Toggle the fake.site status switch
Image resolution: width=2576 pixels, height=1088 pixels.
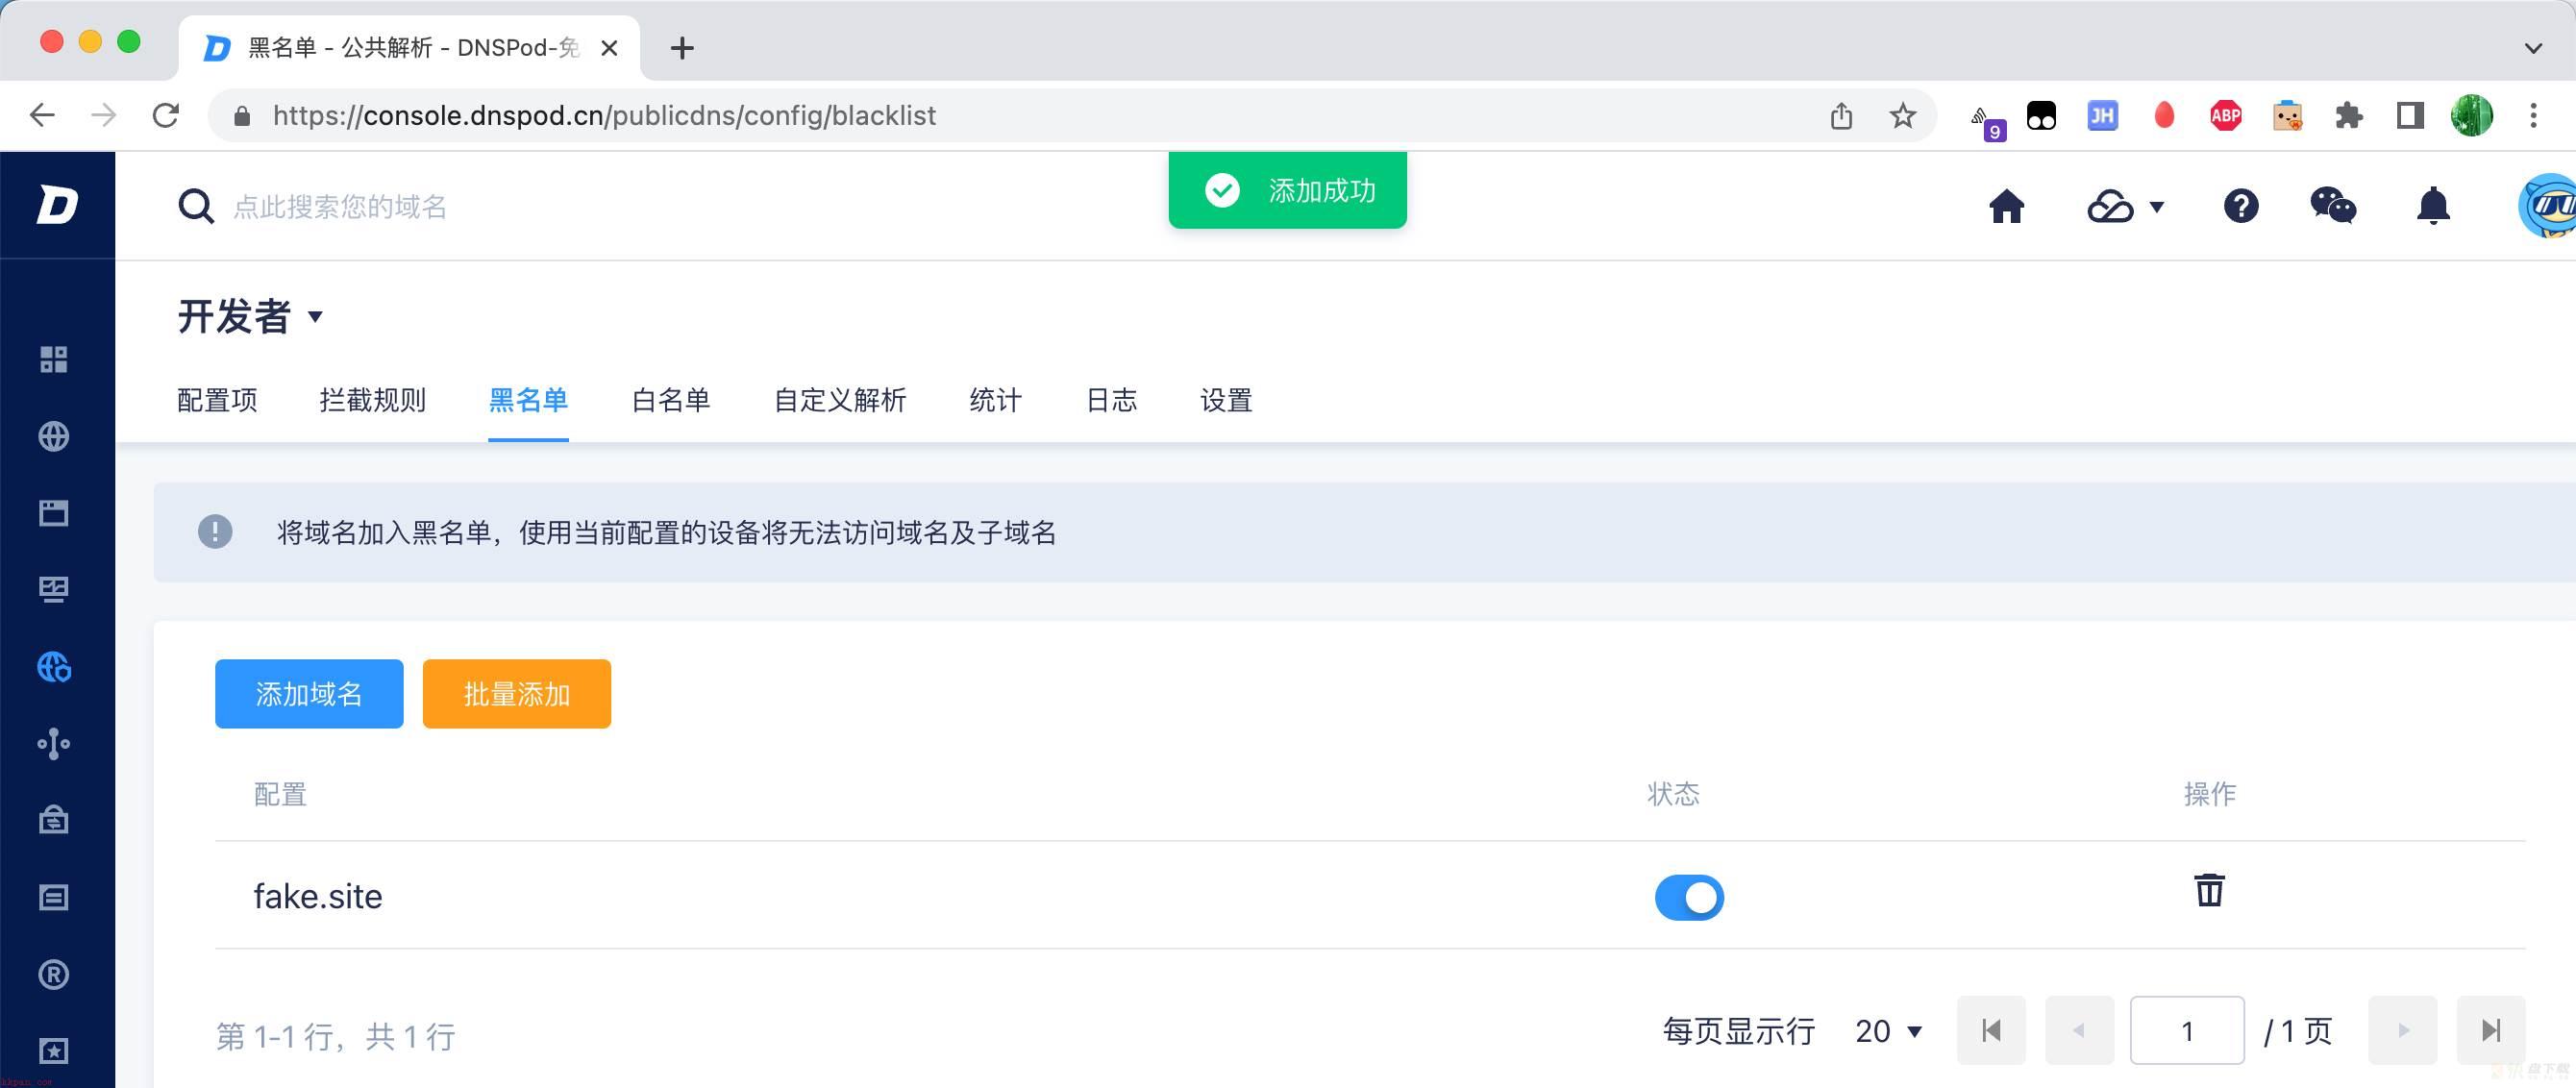click(1689, 897)
